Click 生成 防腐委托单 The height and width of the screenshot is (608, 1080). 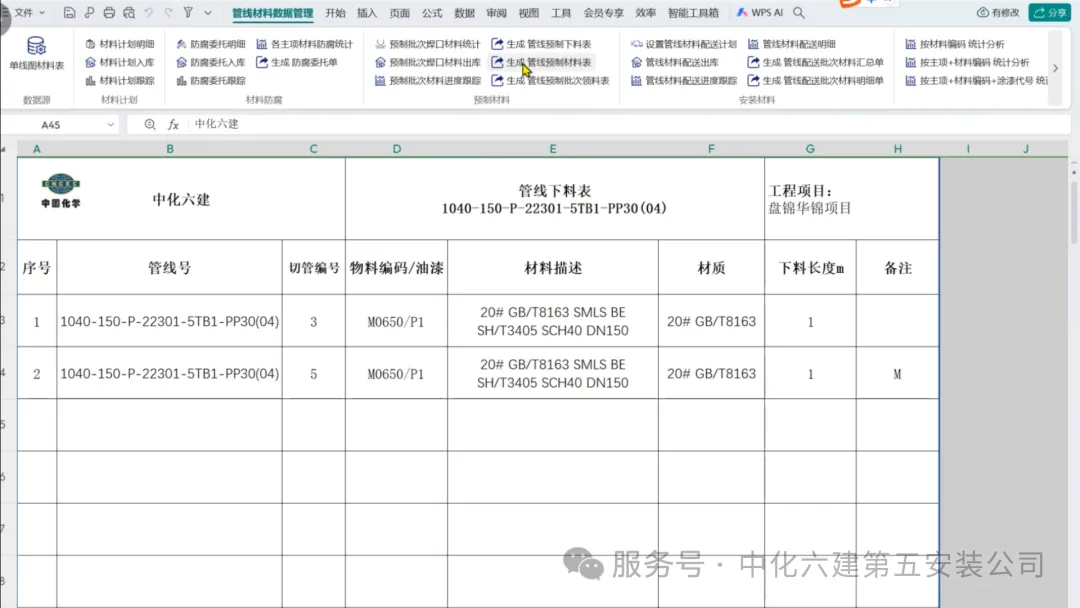point(297,62)
